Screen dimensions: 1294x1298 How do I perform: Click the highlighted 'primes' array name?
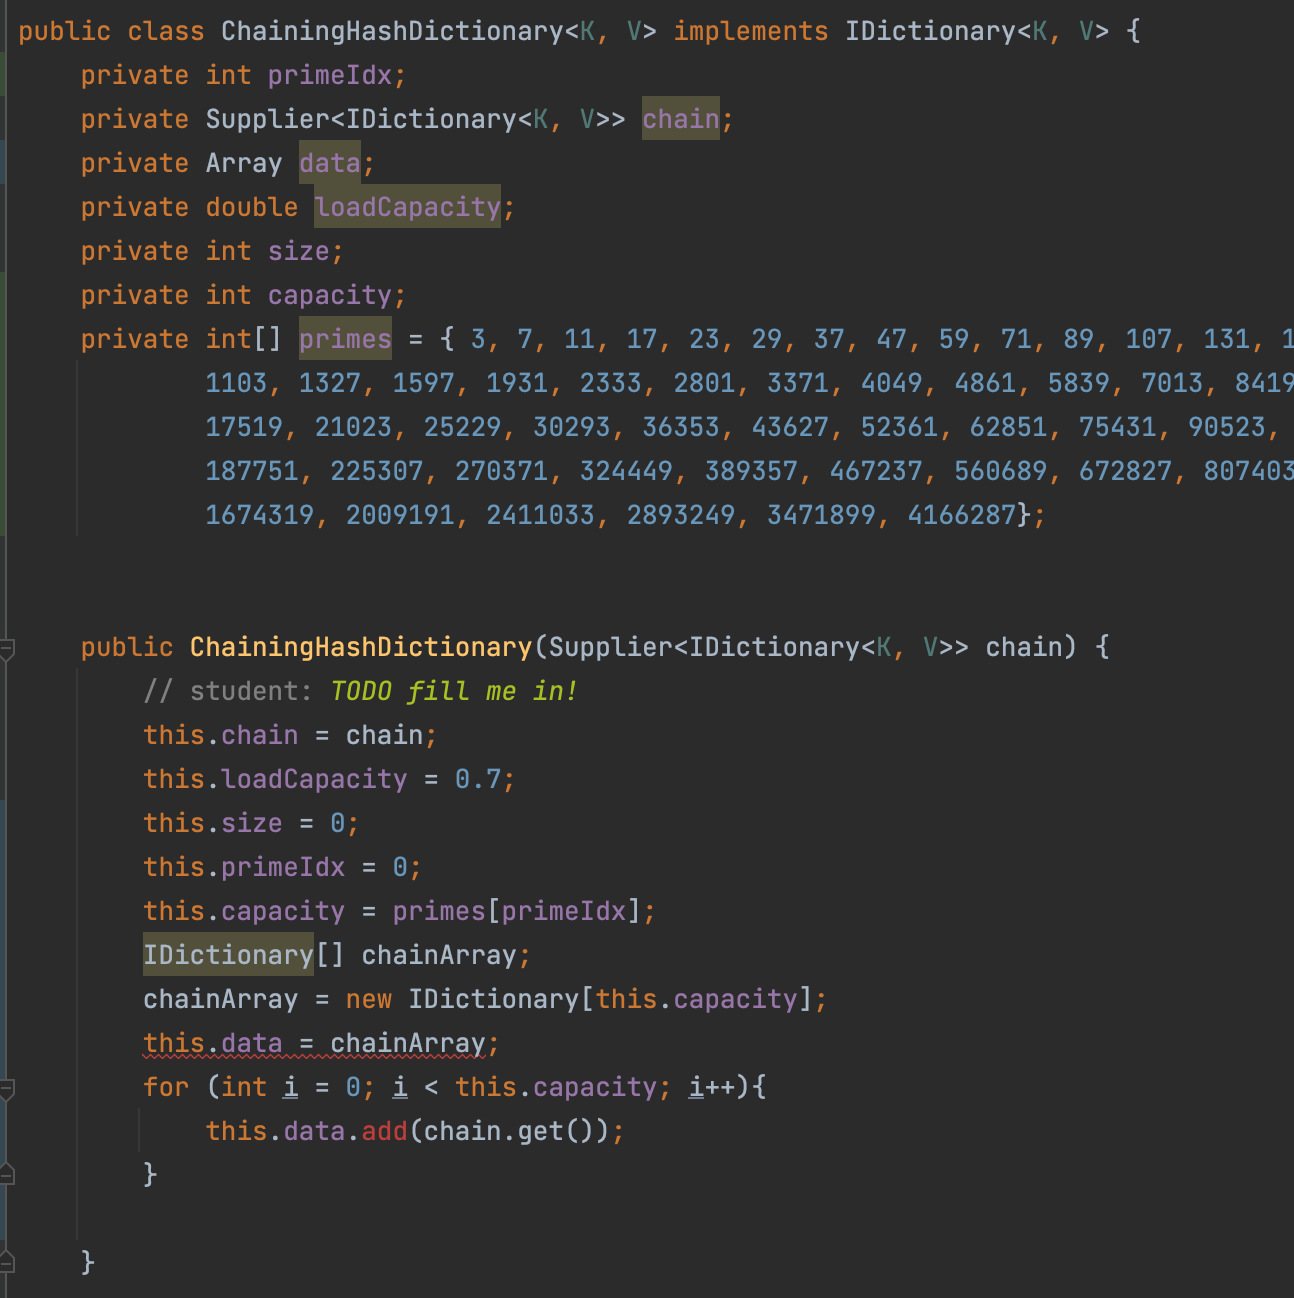click(345, 339)
